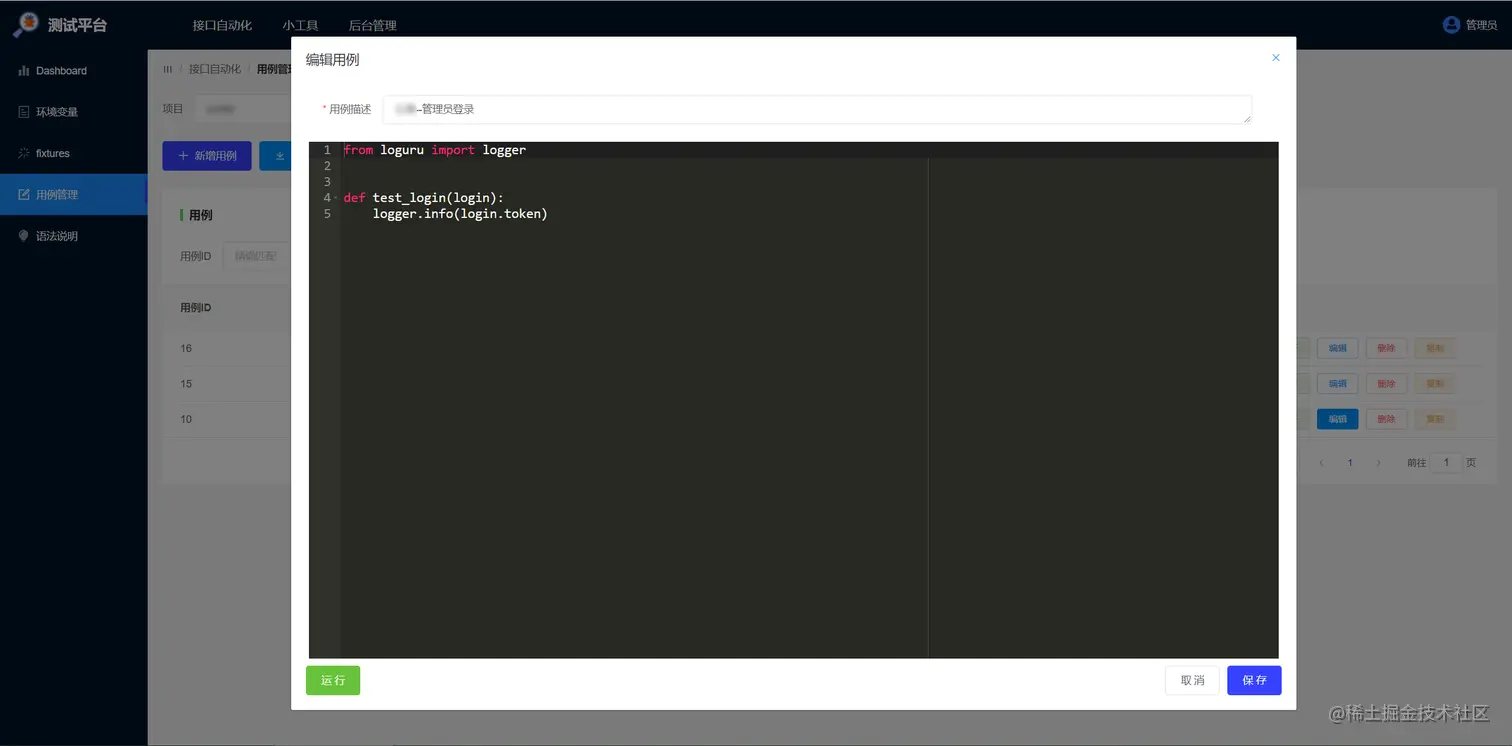The width and height of the screenshot is (1512, 746).
Task: Select page 1 in pagination
Action: (1350, 463)
